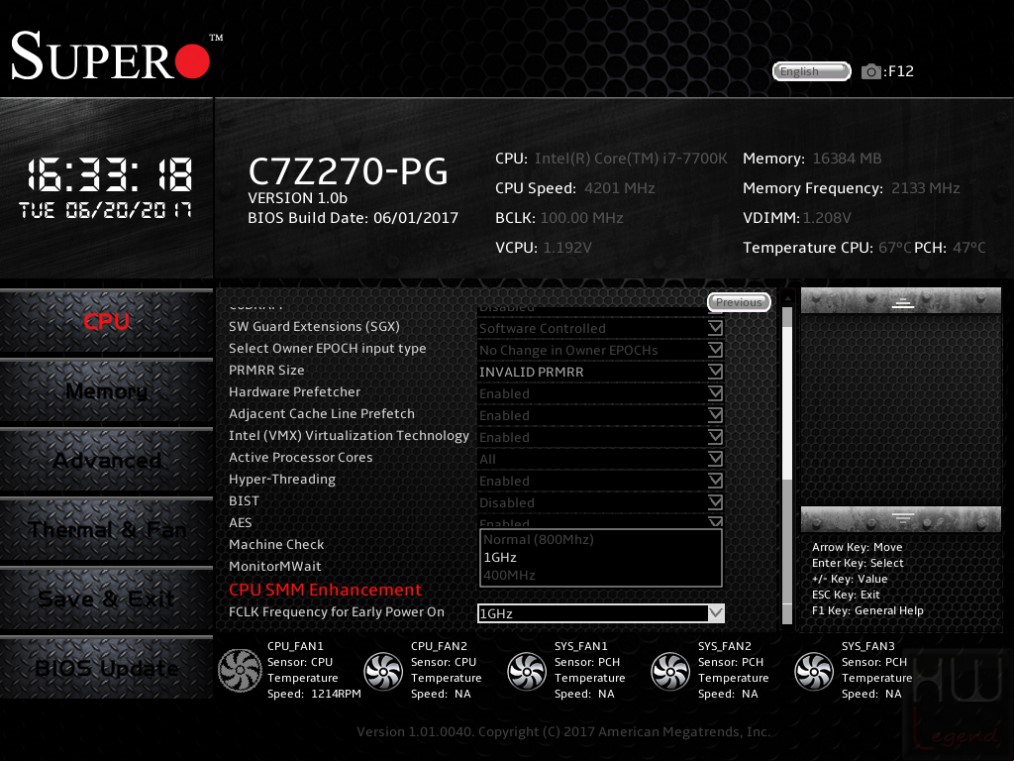Open the Active Processor Cores dropdown
Image resolution: width=1014 pixels, height=761 pixels.
point(600,459)
